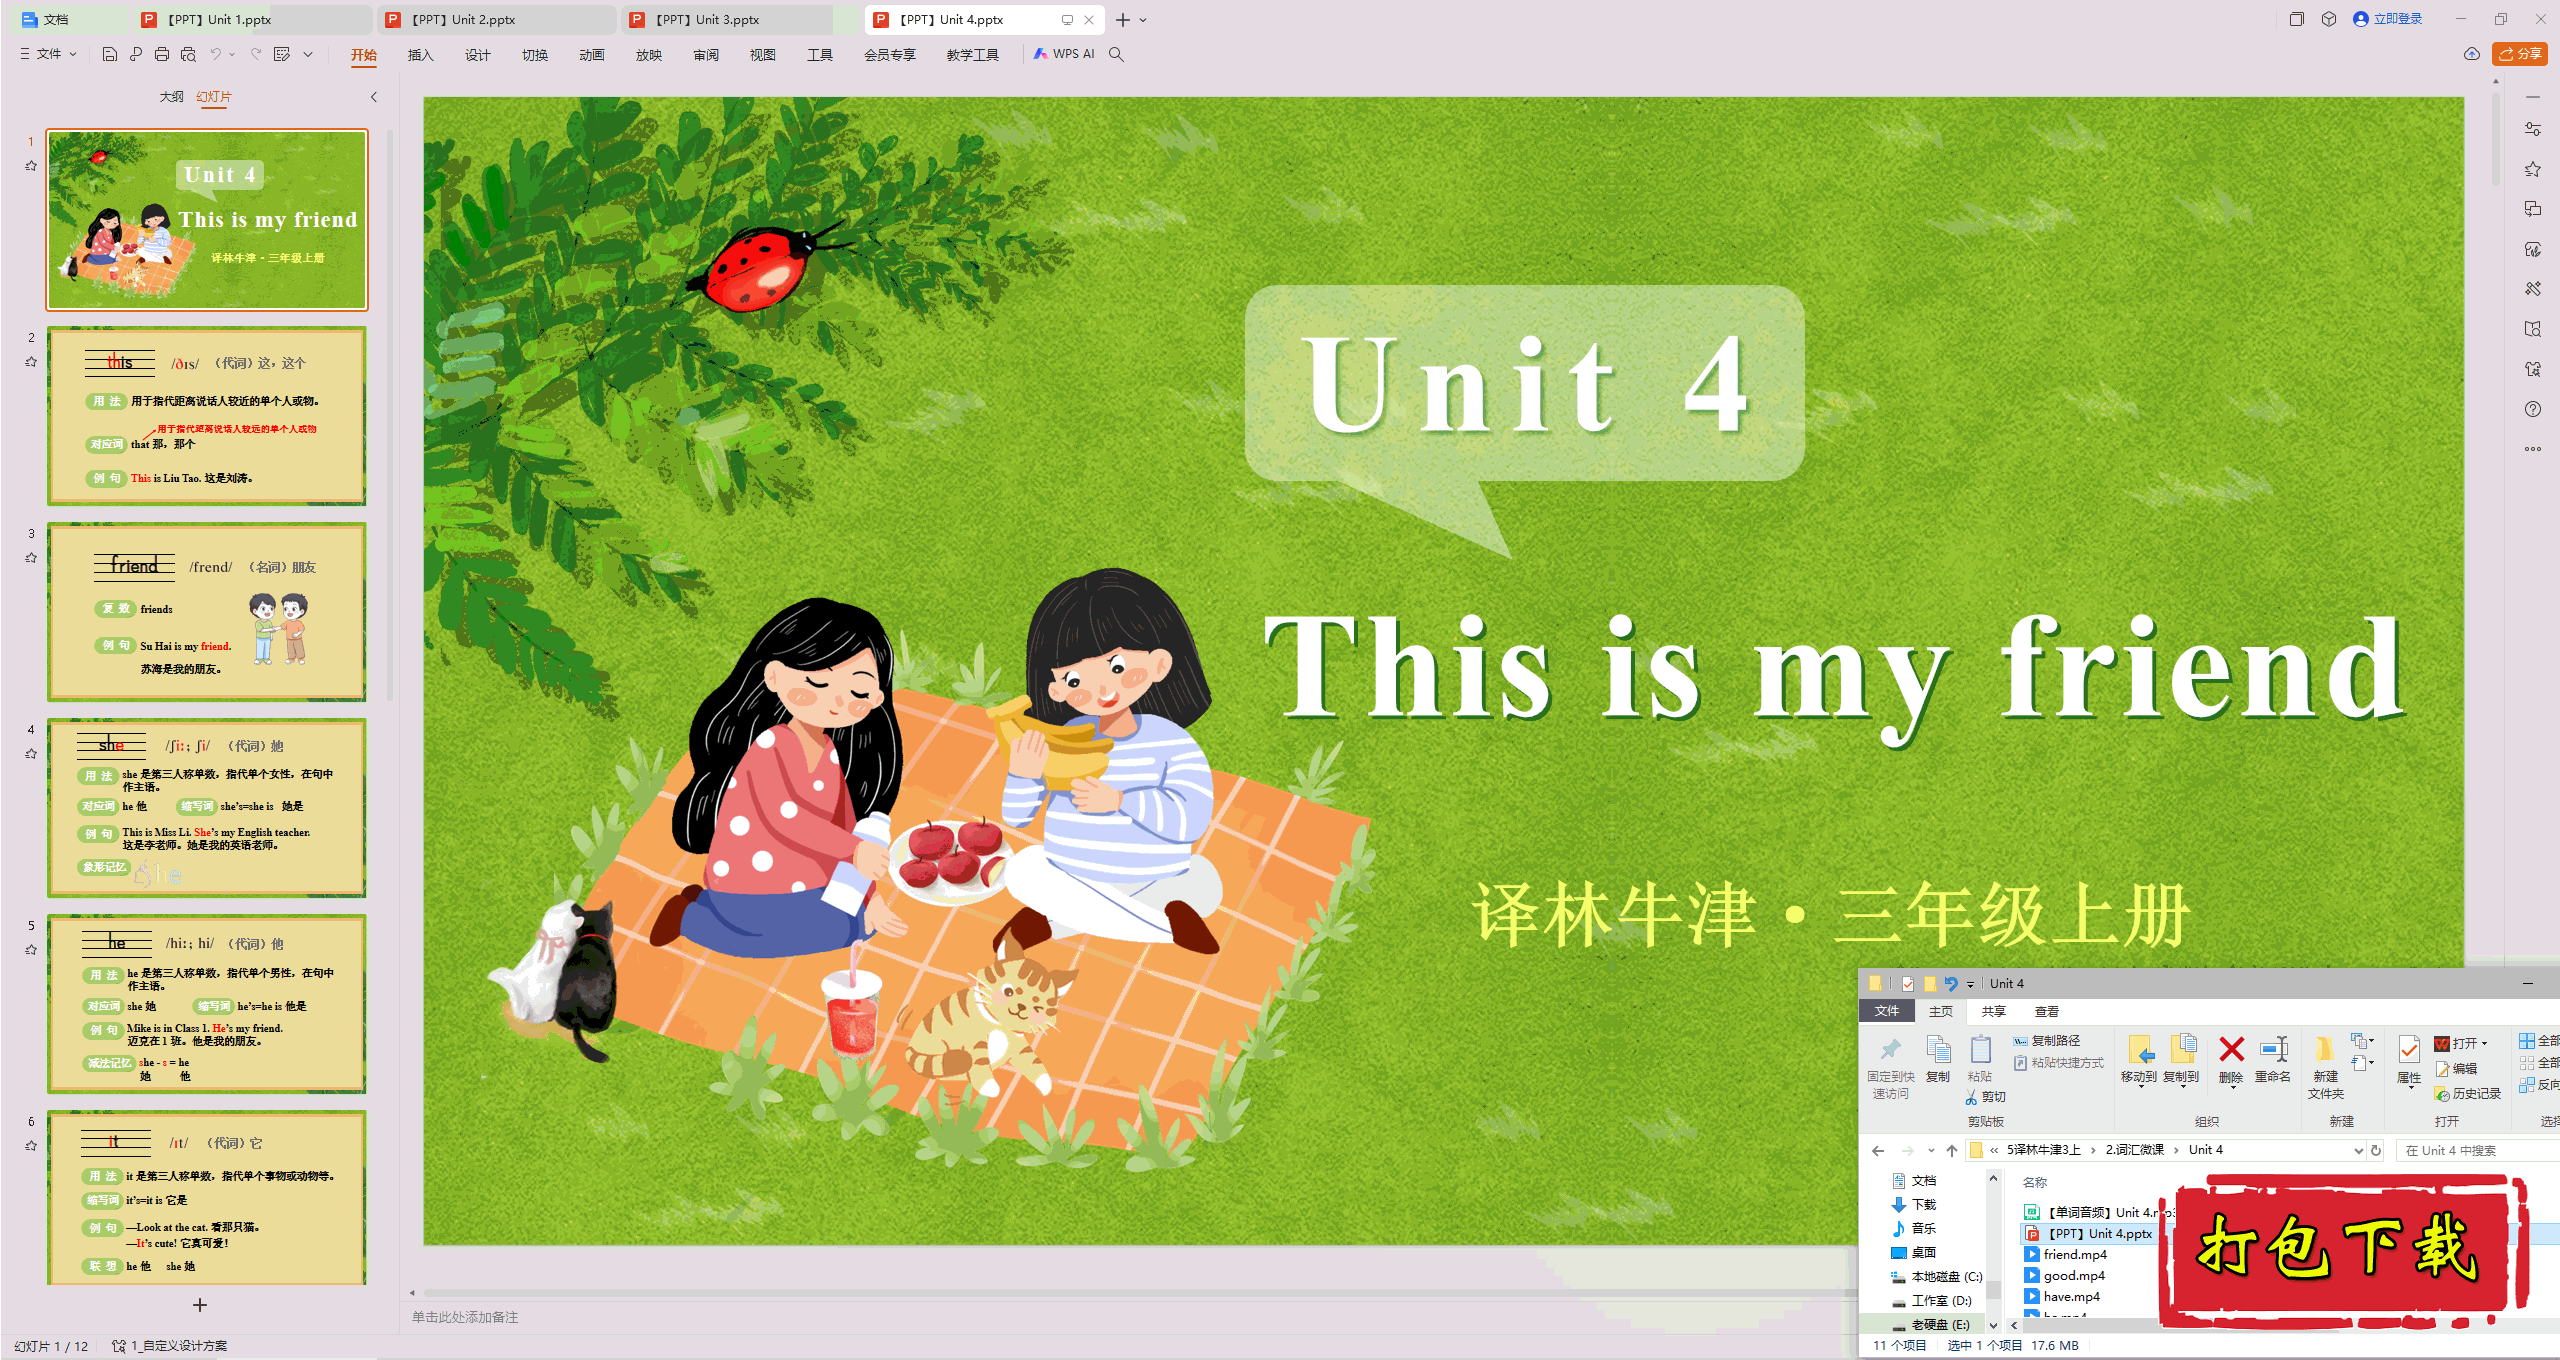Toggle the star mark for slide 1
Image resolution: width=2560 pixels, height=1360 pixels.
pyautogui.click(x=31, y=166)
